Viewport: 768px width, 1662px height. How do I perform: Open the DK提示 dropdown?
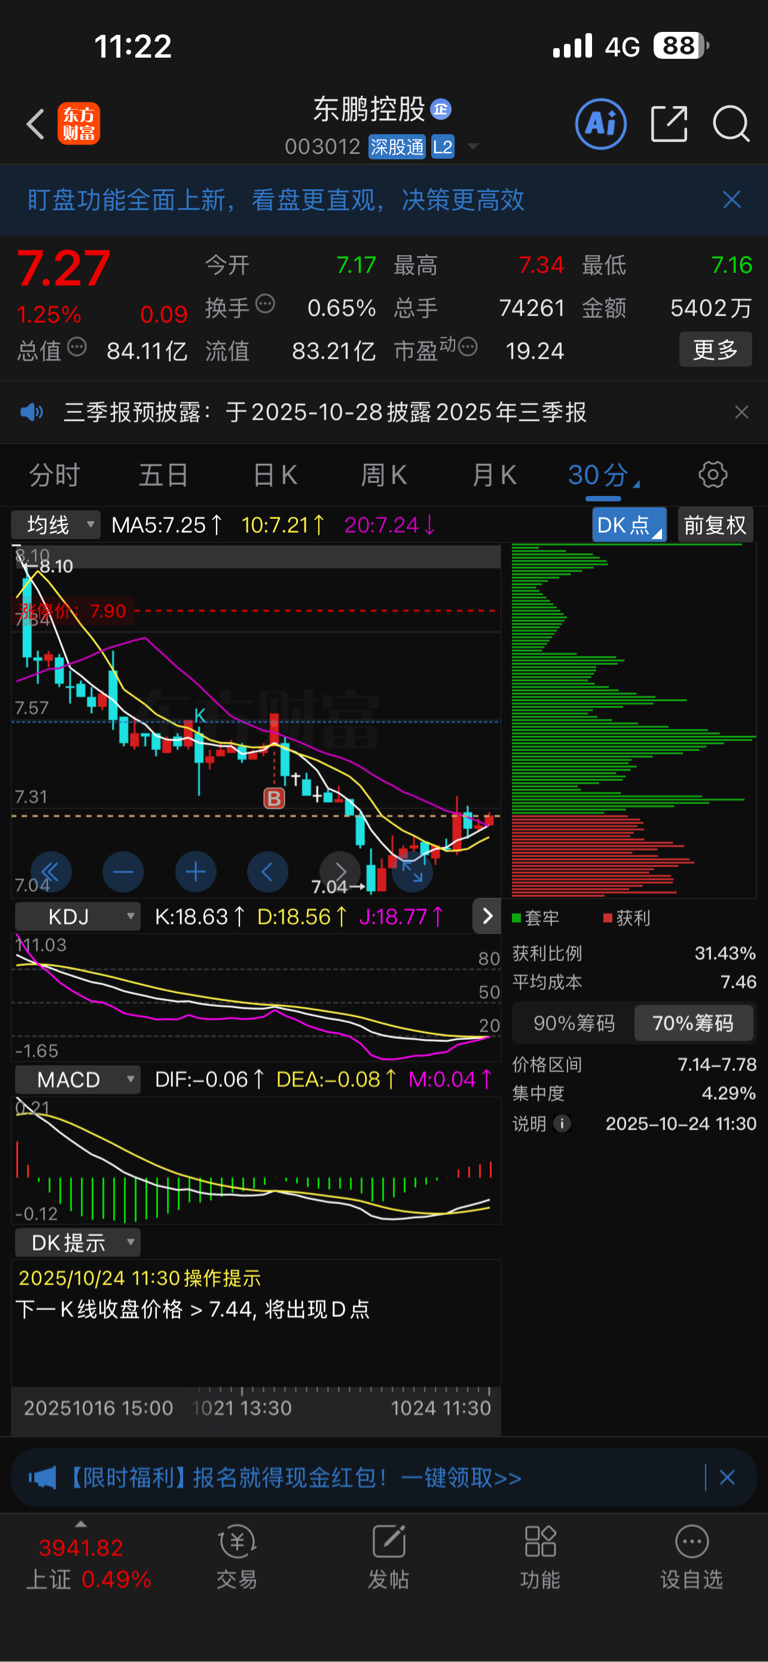(77, 1242)
